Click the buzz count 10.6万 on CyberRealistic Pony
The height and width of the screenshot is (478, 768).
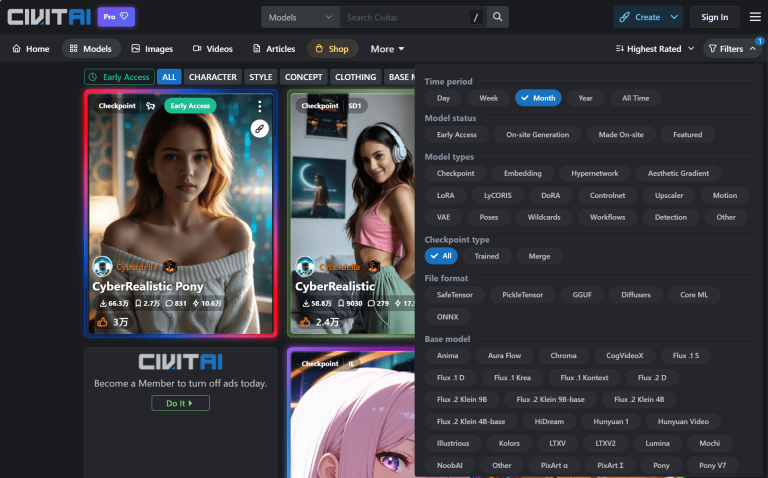(207, 303)
